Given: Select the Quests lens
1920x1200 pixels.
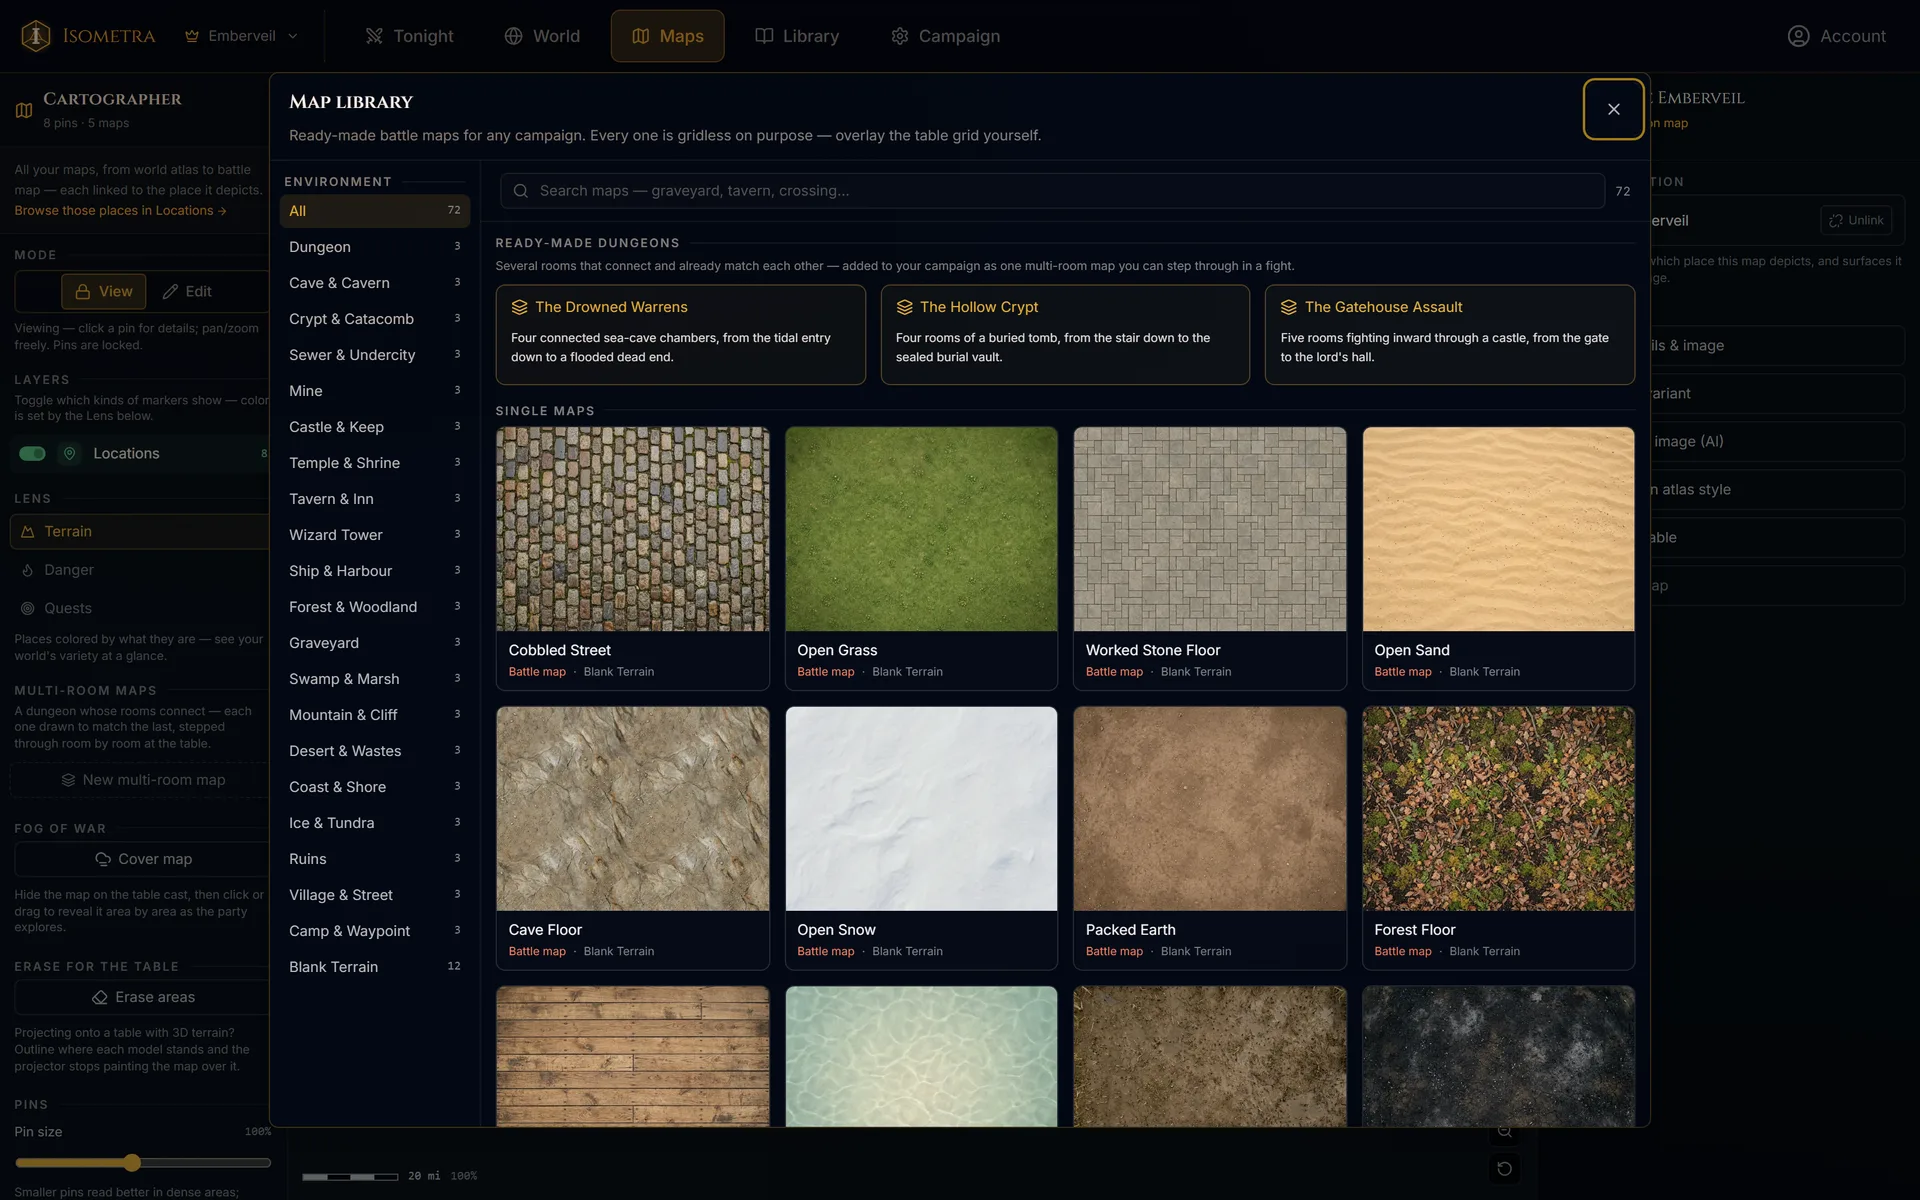Looking at the screenshot, I should [140, 608].
